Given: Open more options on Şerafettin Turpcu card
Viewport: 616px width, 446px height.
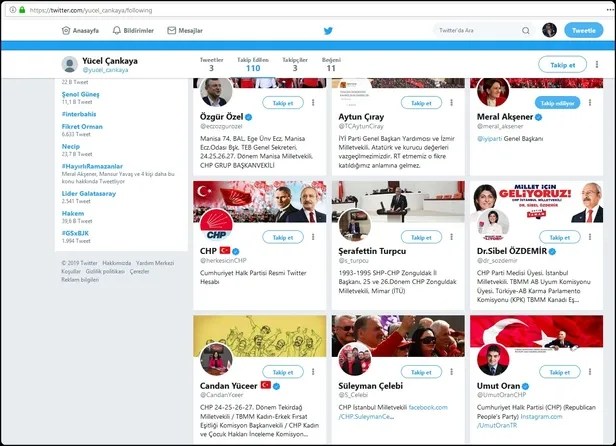Looking at the screenshot, I should click(x=451, y=237).
